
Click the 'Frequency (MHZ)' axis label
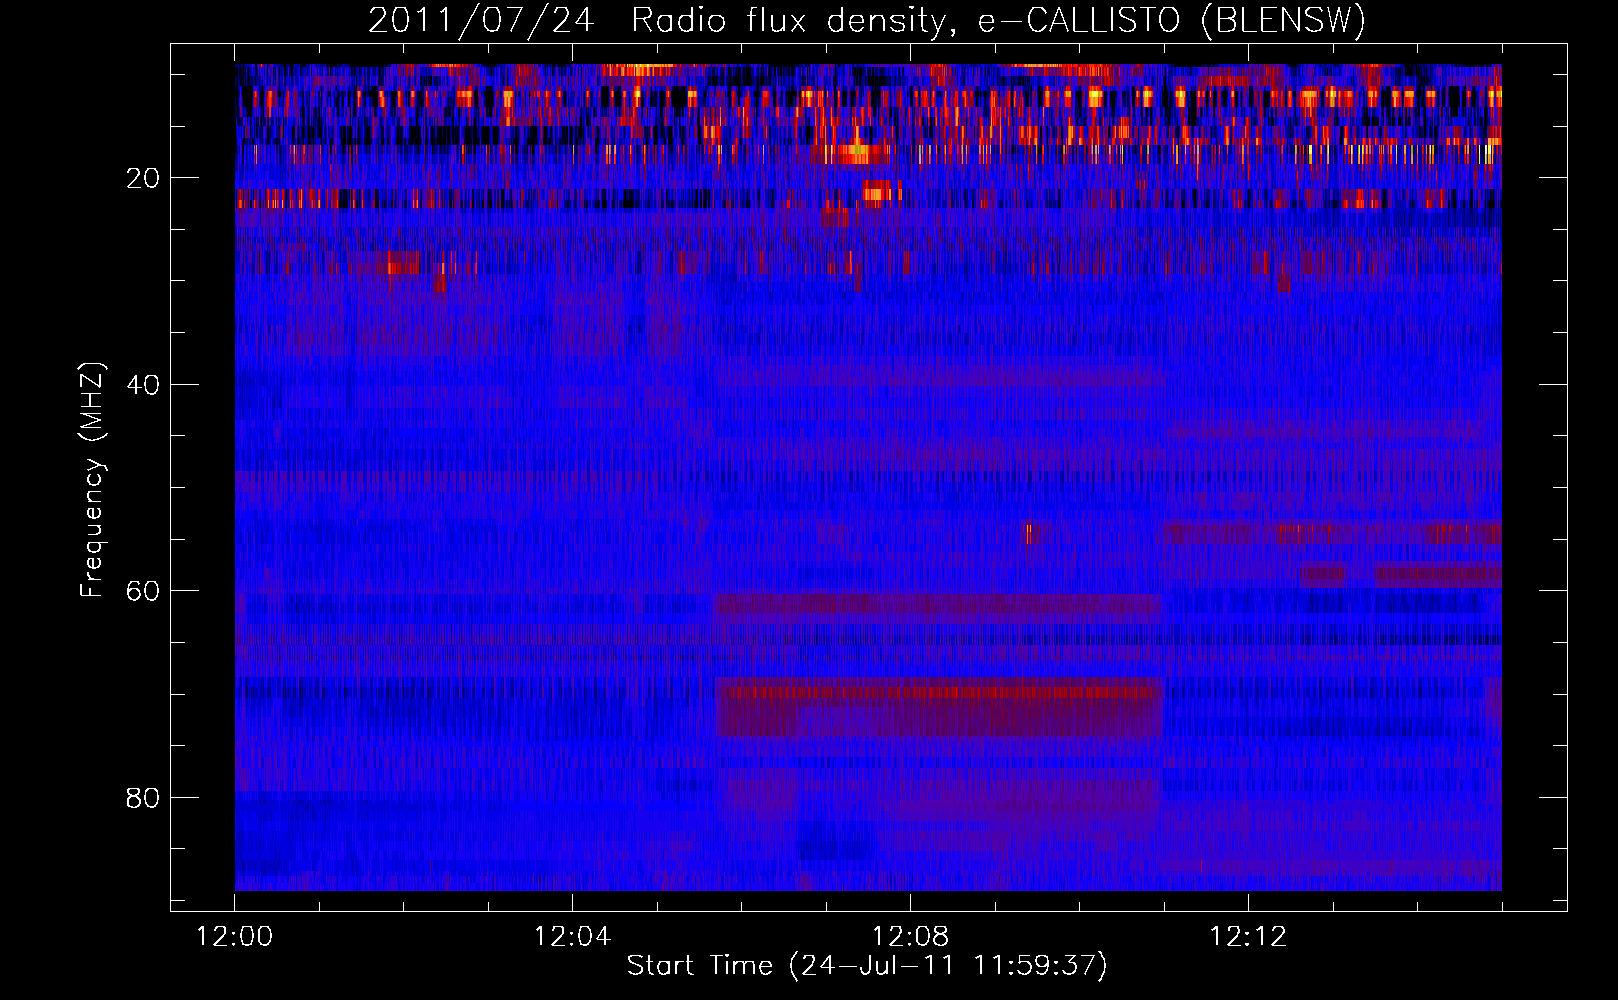click(x=92, y=480)
